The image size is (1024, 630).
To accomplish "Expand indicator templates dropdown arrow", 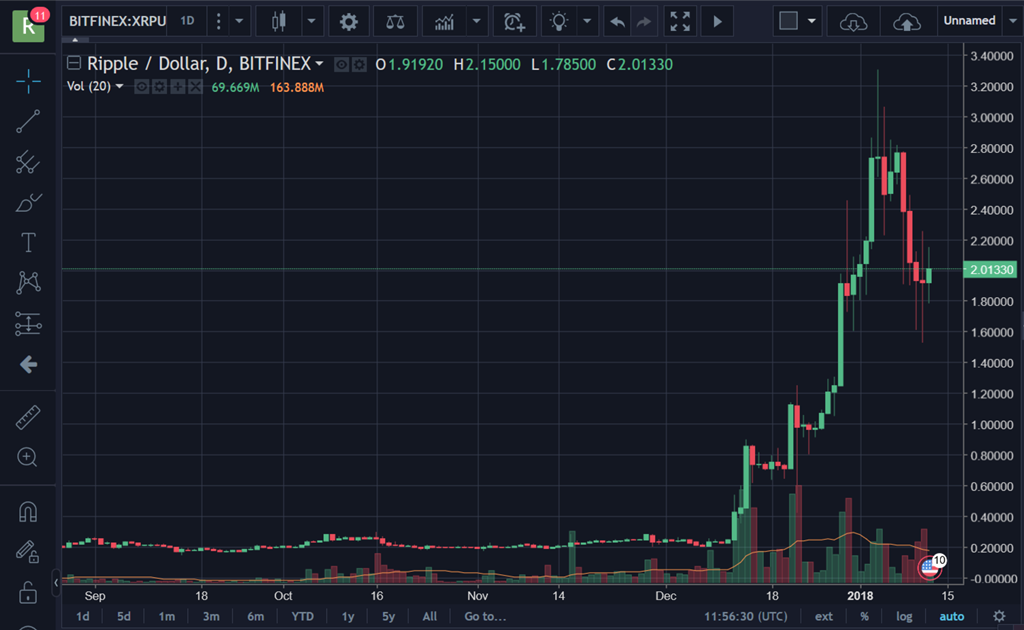I will tap(477, 22).
